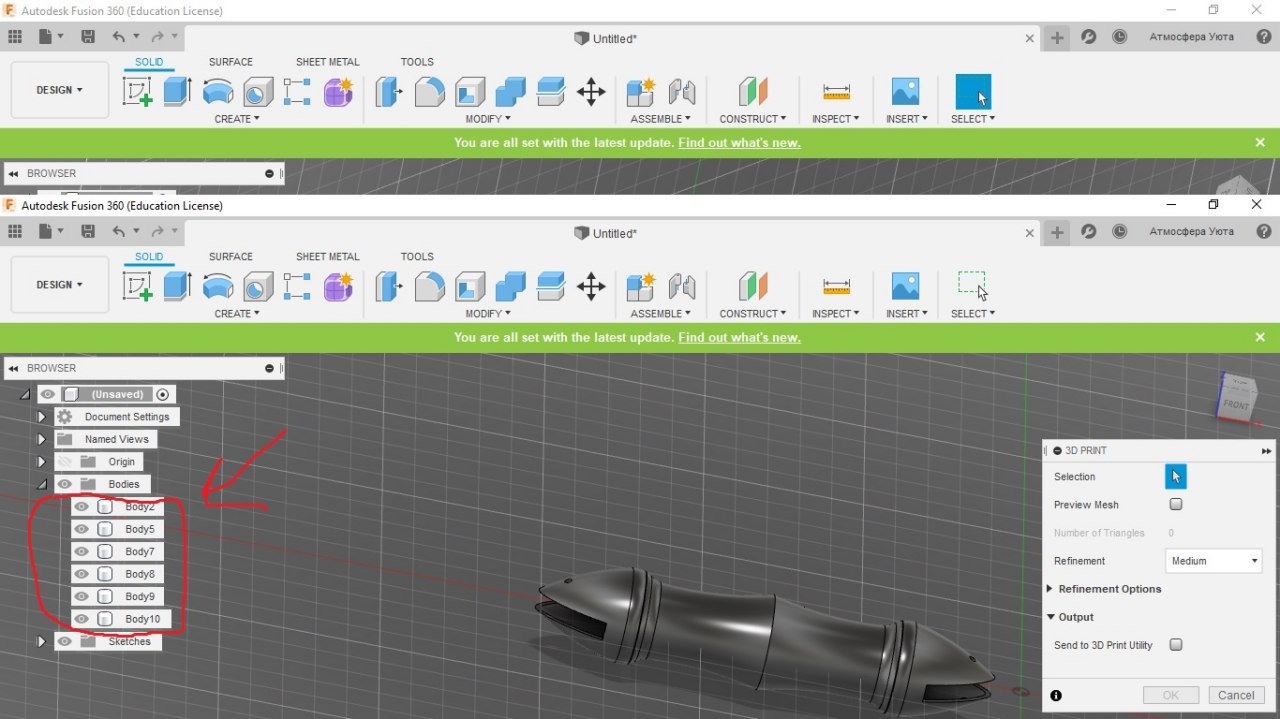Select the Body10 item in browser tree

click(142, 619)
